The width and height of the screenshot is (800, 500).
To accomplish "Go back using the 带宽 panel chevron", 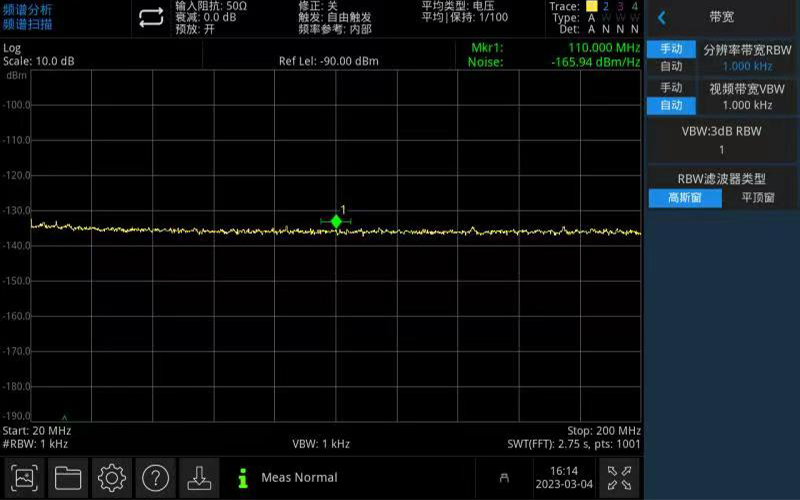I will pyautogui.click(x=661, y=17).
